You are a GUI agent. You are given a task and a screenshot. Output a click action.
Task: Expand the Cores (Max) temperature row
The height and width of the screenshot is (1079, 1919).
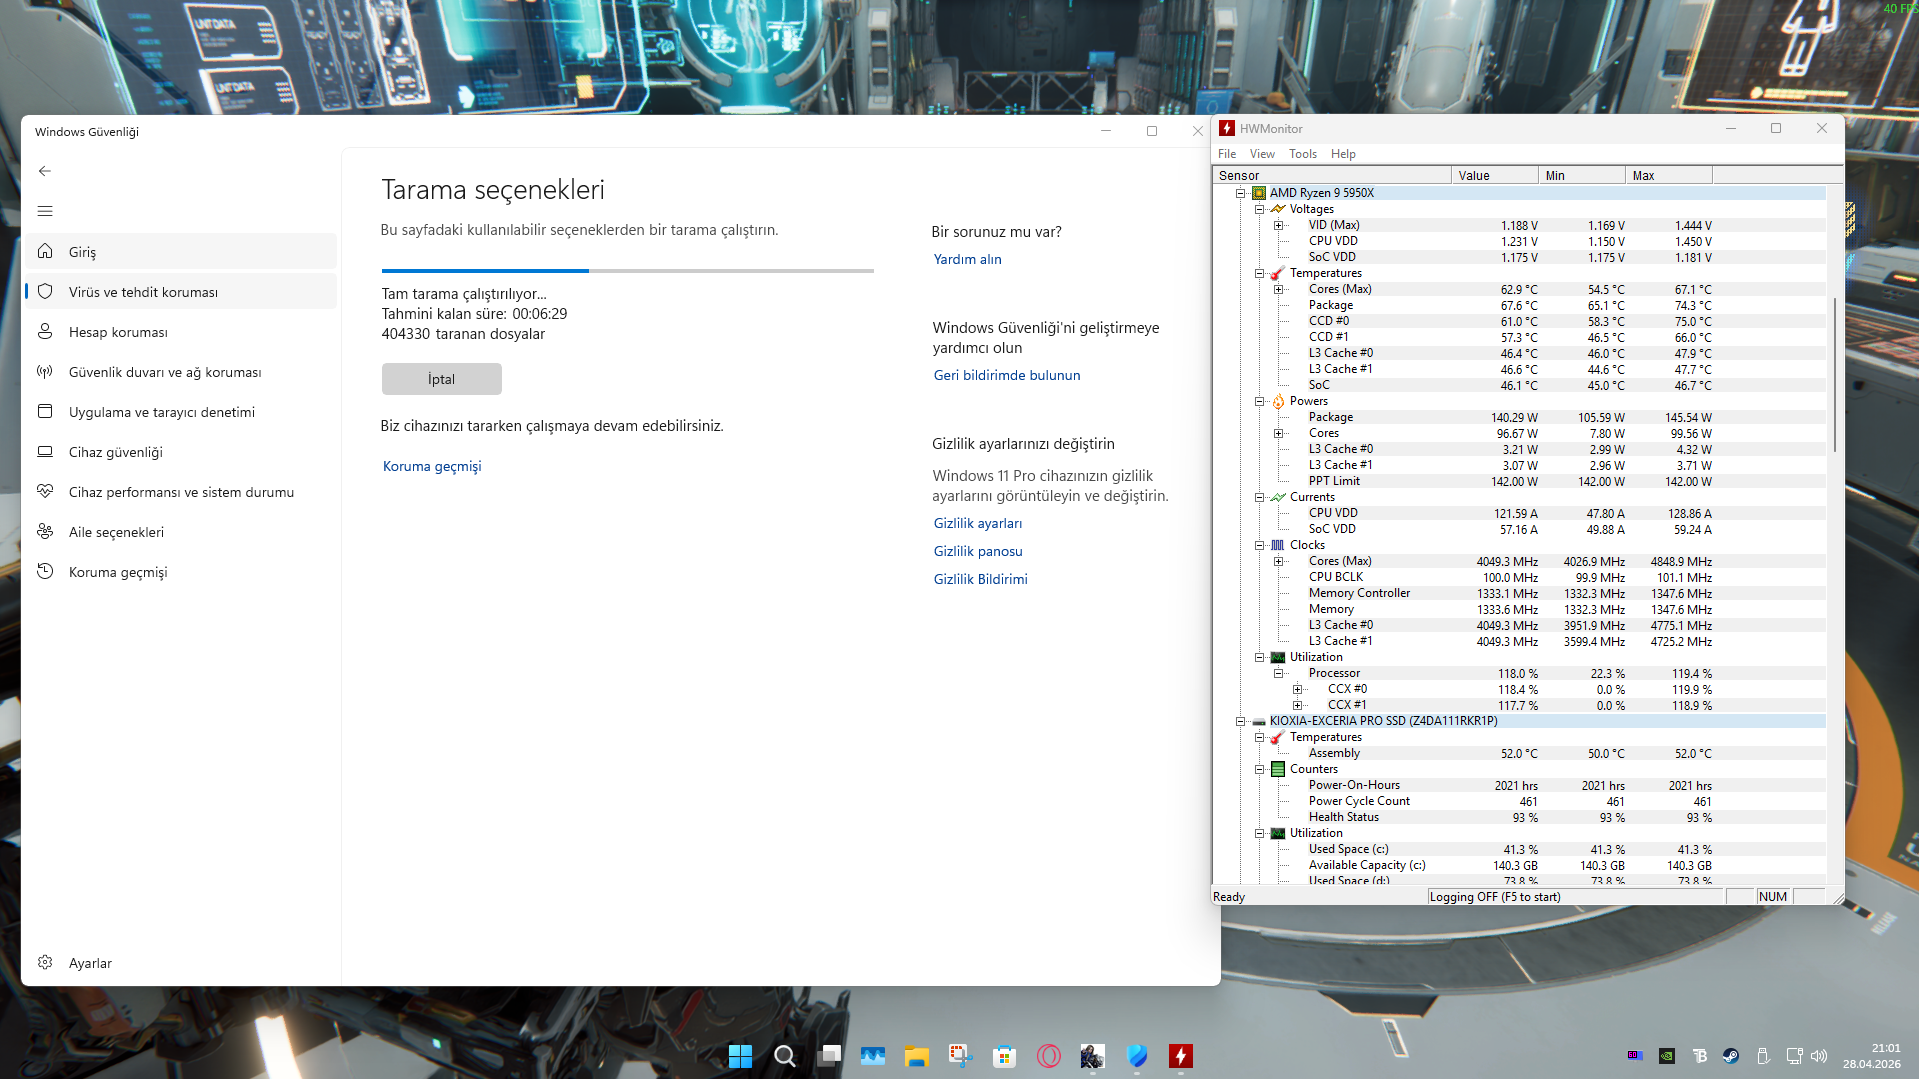pos(1279,289)
